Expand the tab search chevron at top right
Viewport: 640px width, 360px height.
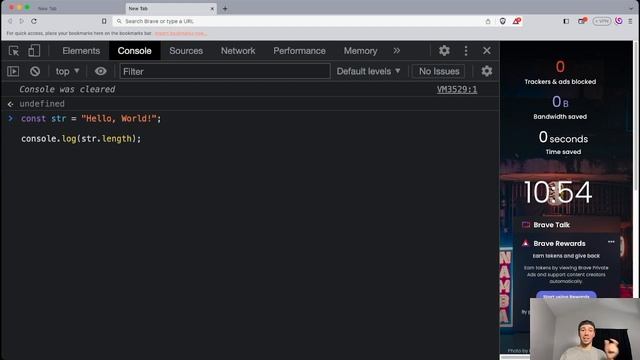tap(631, 9)
